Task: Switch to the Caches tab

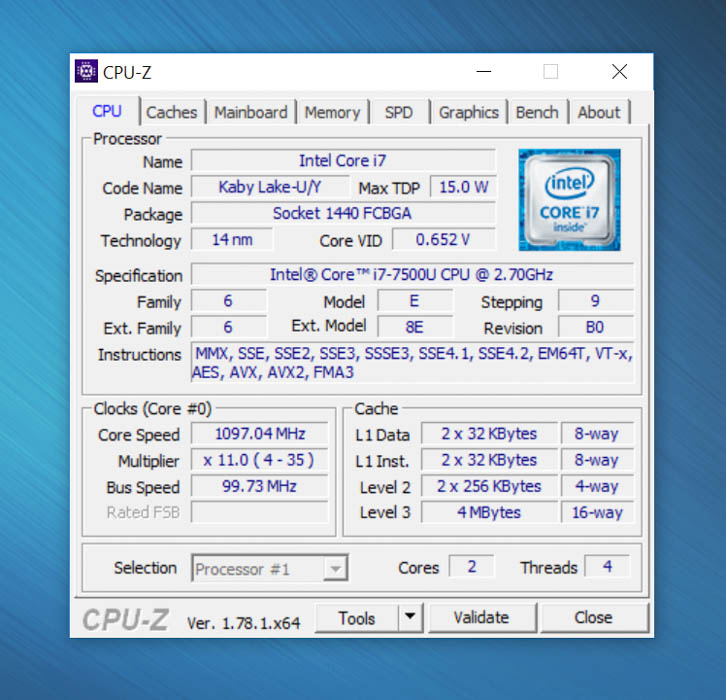Action: (171, 112)
